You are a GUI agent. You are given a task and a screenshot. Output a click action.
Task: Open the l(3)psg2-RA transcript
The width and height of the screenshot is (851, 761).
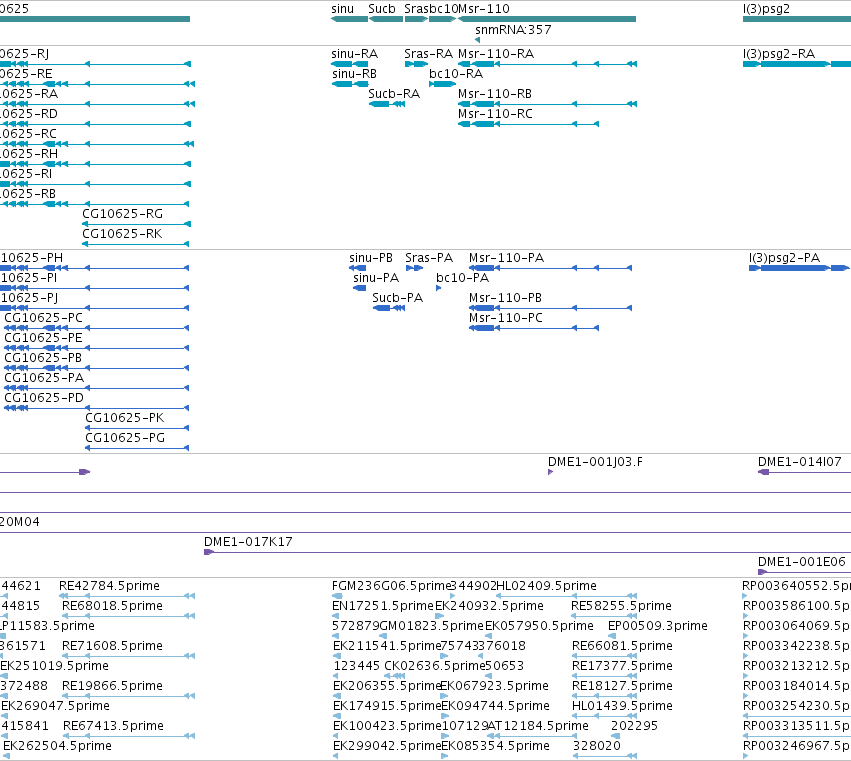click(797, 64)
